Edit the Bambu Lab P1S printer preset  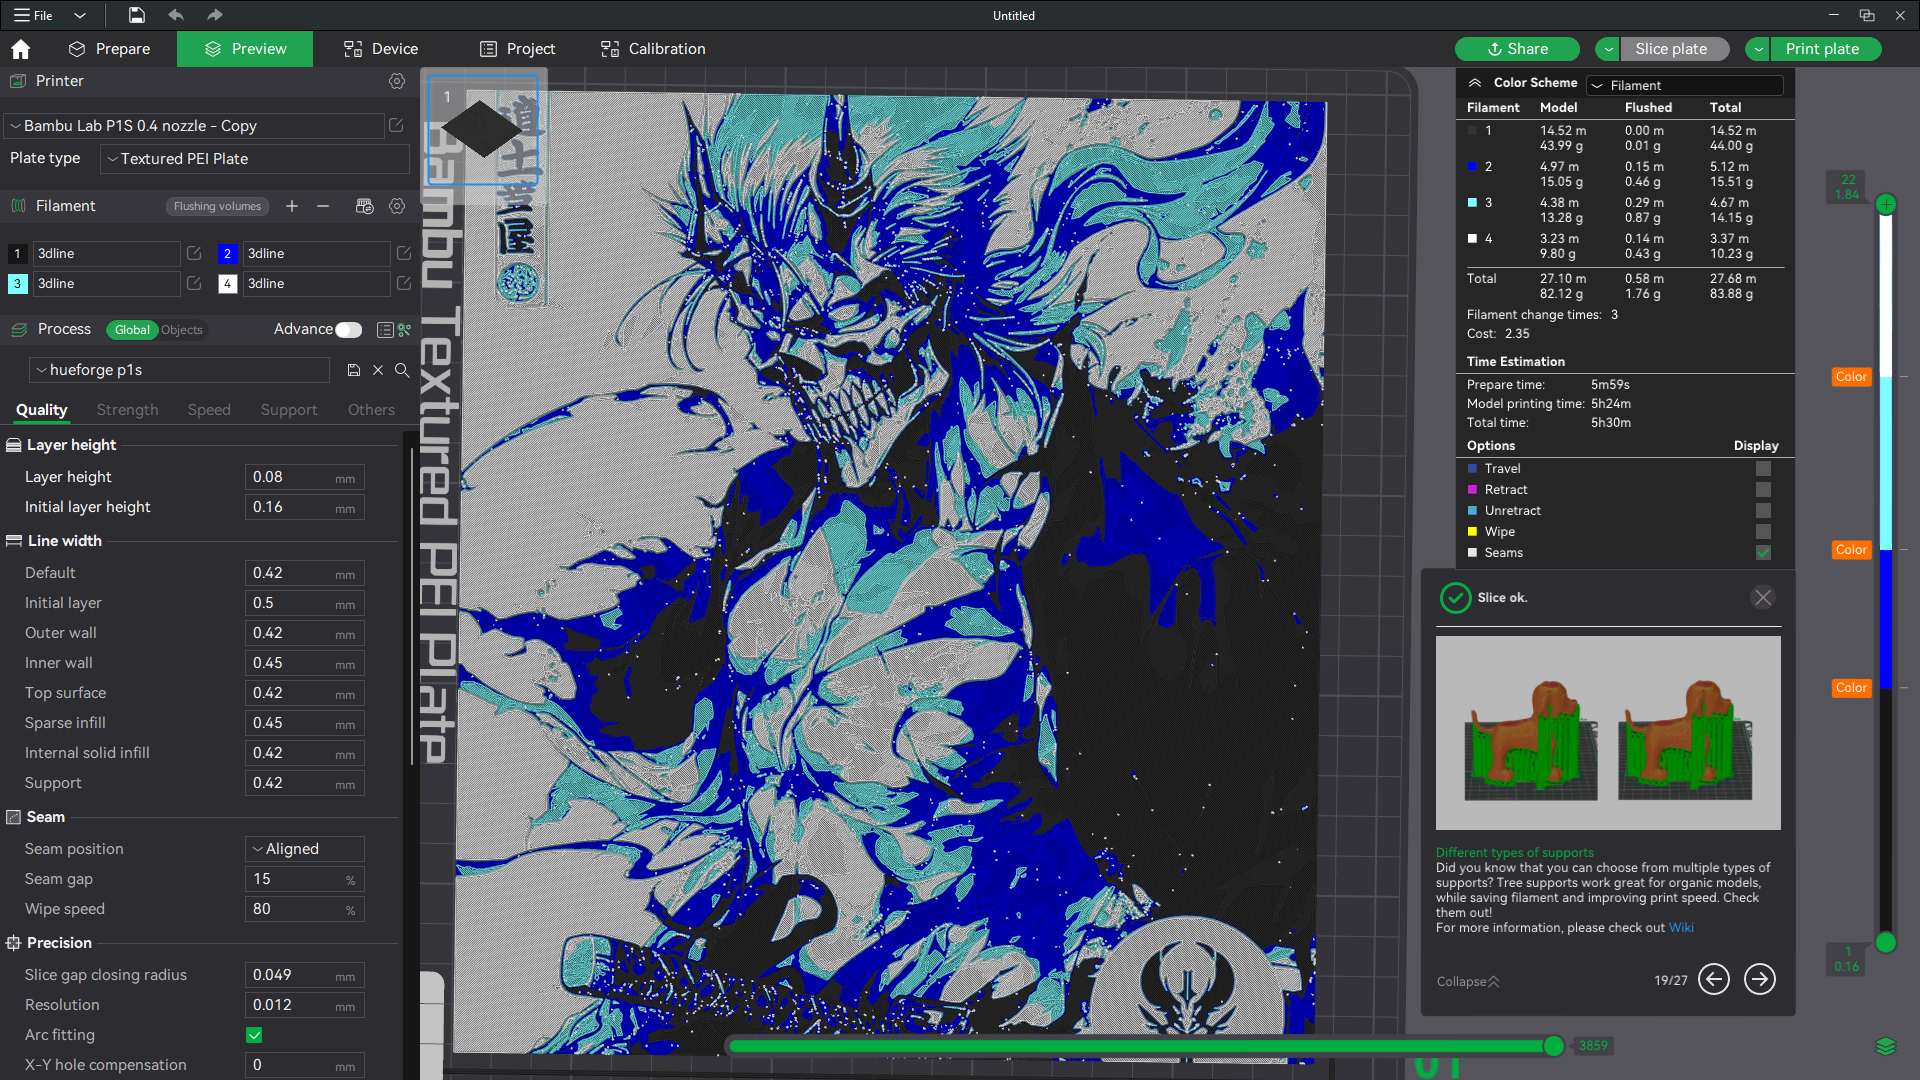pos(396,125)
